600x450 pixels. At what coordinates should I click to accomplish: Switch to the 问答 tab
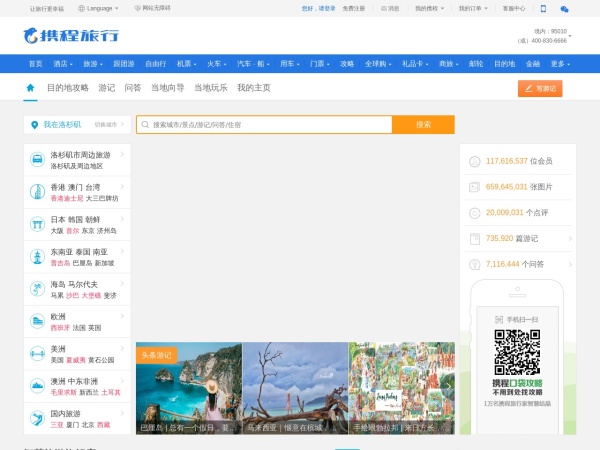point(132,88)
